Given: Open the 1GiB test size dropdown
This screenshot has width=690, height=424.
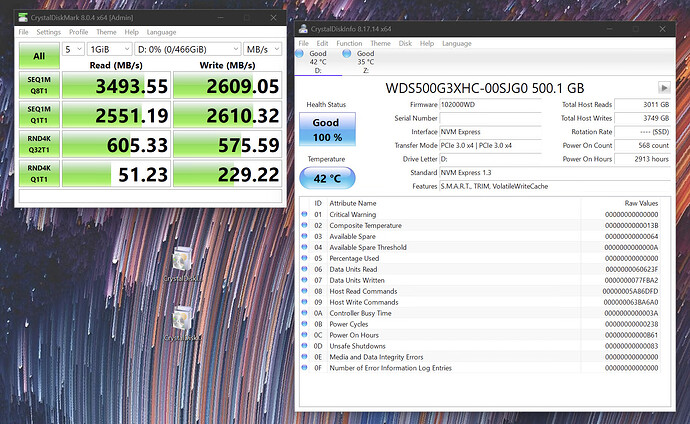Looking at the screenshot, I should (110, 49).
